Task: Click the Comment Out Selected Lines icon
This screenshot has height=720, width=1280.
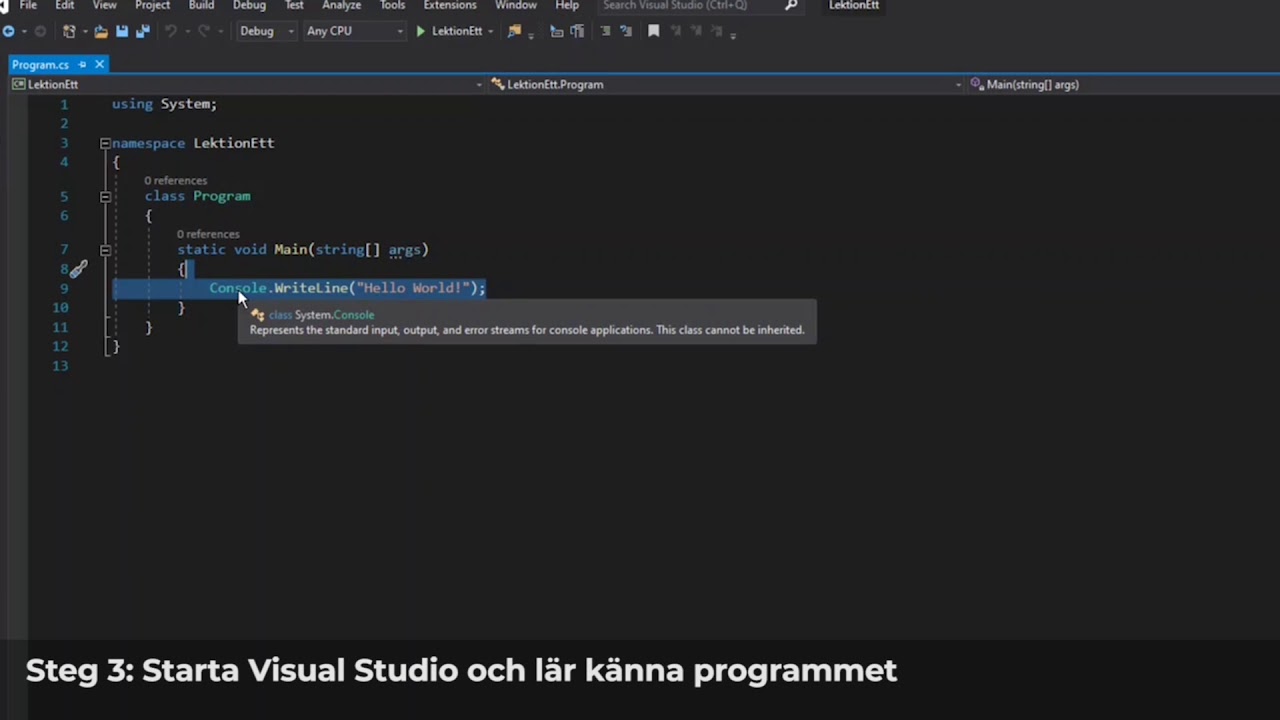Action: (605, 31)
